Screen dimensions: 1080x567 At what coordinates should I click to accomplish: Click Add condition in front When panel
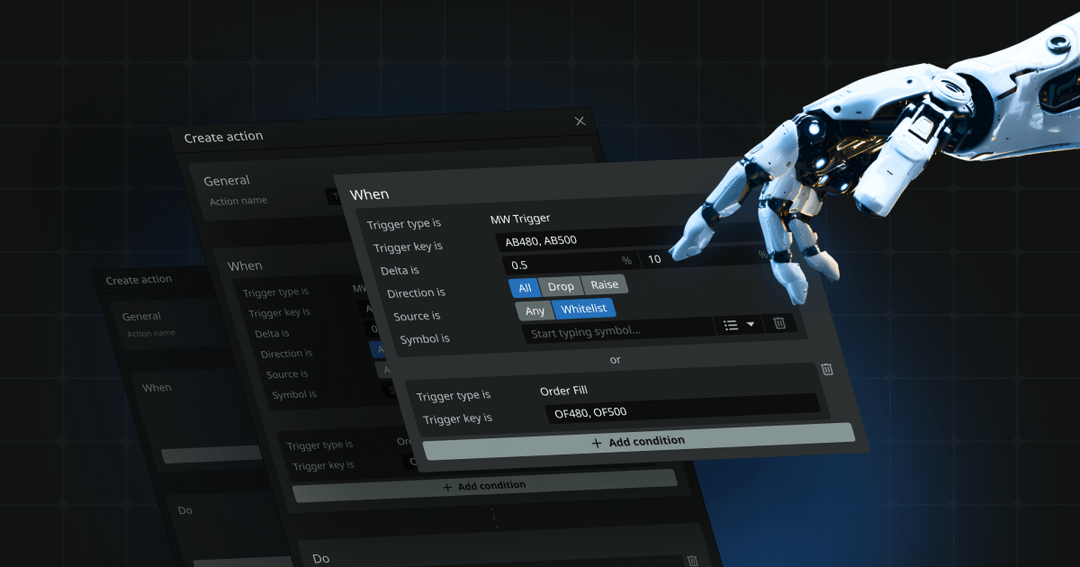tap(638, 442)
